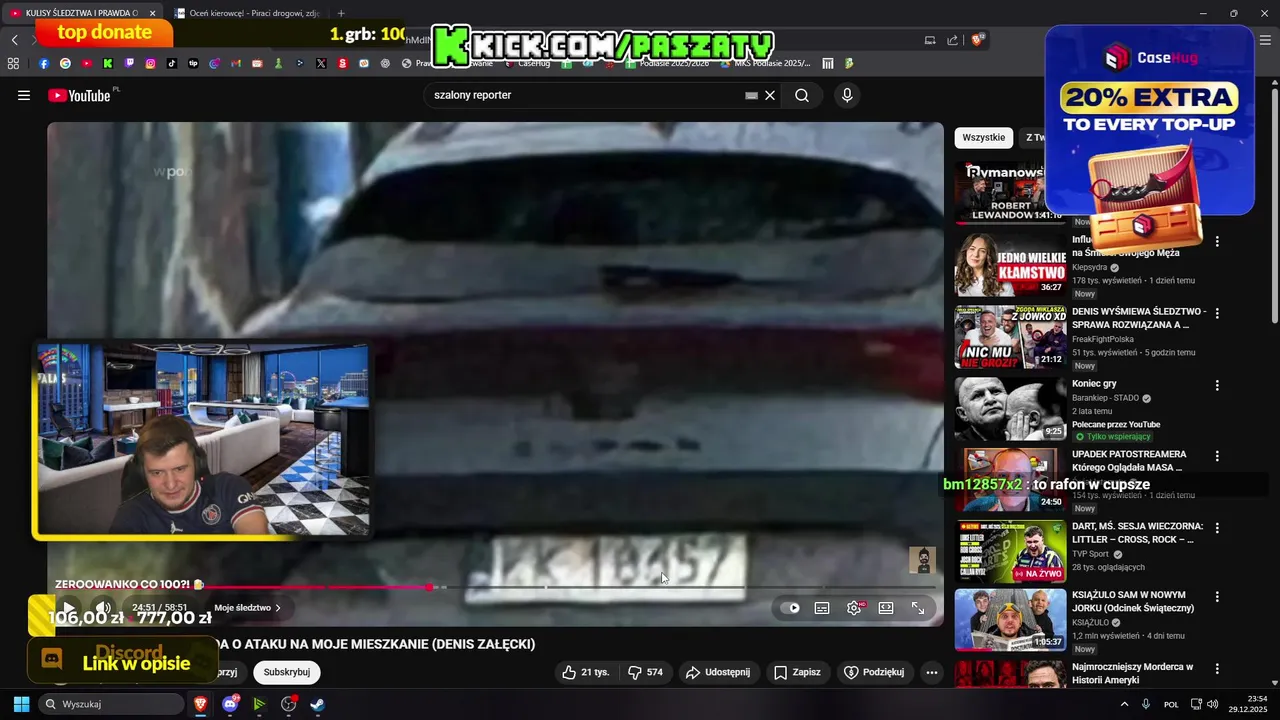Toggle autoplay switch in the player
This screenshot has width=1280, height=720.
(792, 608)
